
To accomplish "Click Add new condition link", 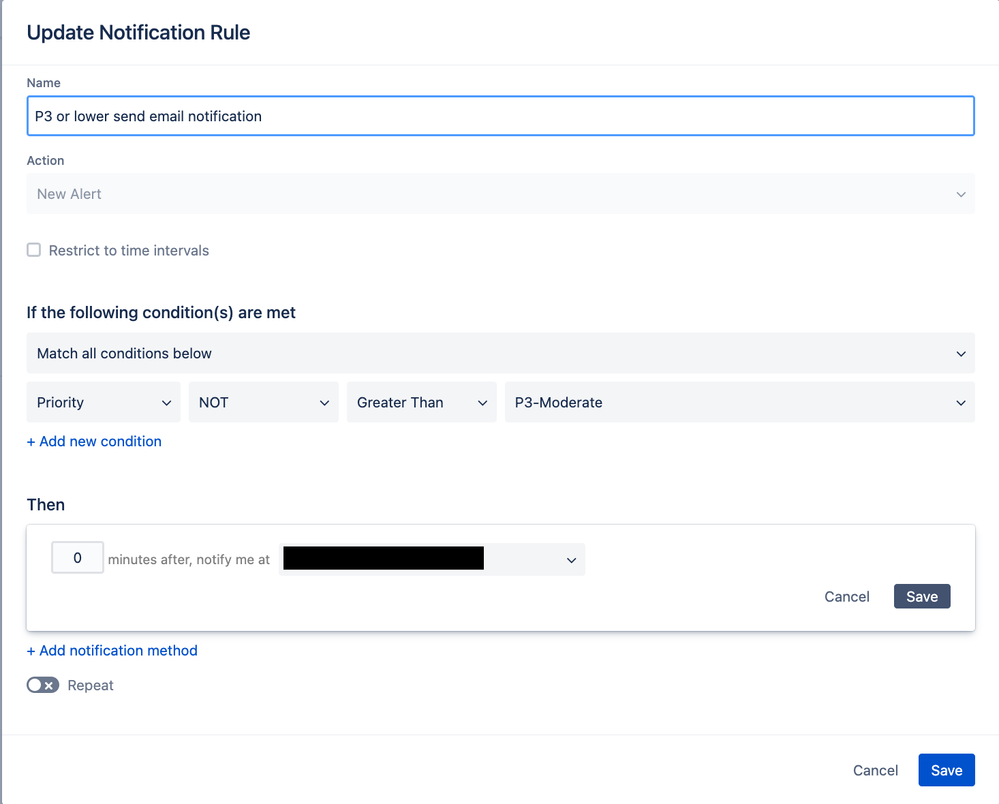I will (x=94, y=441).
